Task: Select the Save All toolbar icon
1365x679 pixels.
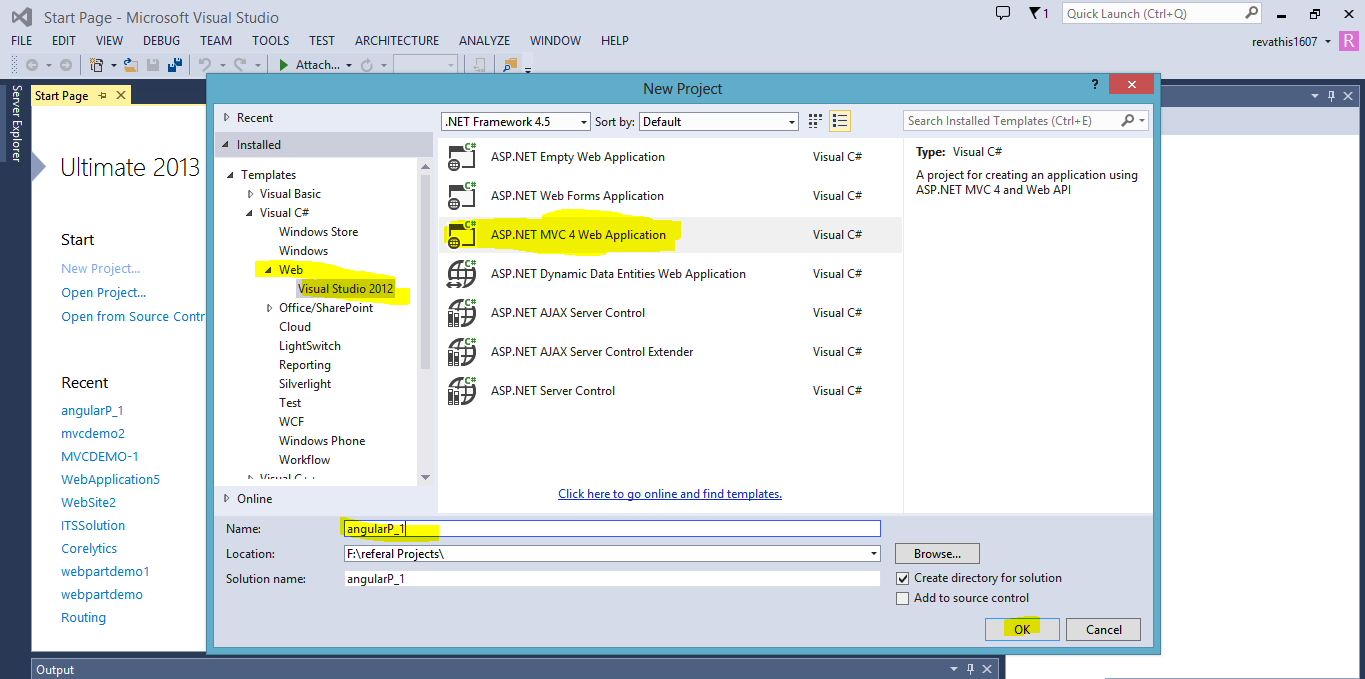Action: [x=175, y=65]
